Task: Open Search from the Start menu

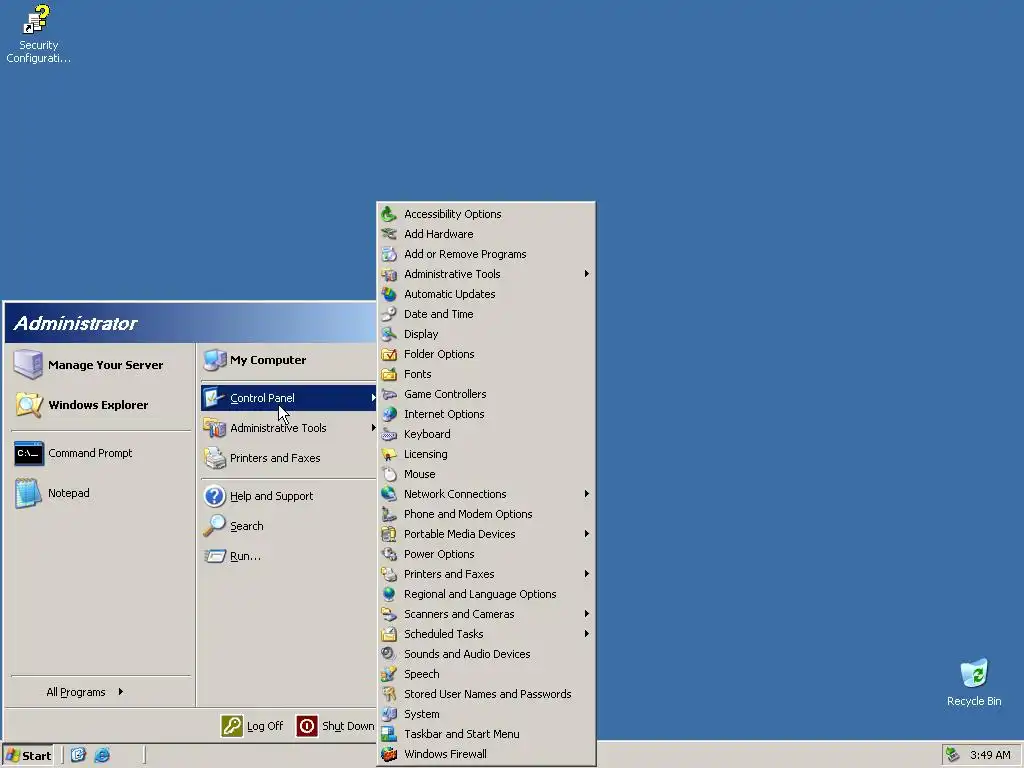Action: [x=288, y=526]
